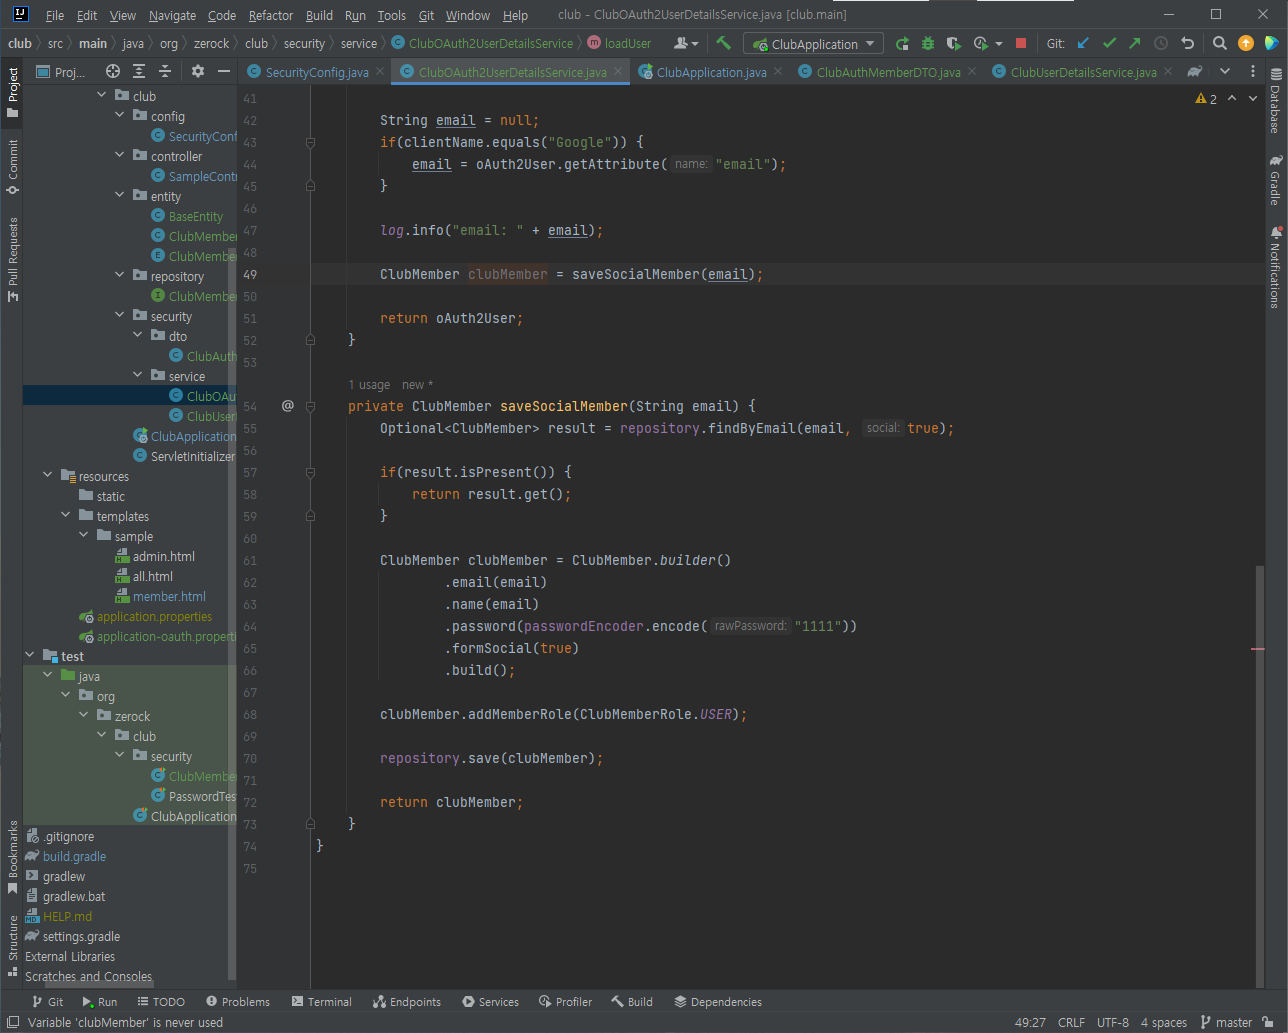Open the Build menu
This screenshot has width=1288, height=1033.
(319, 15)
